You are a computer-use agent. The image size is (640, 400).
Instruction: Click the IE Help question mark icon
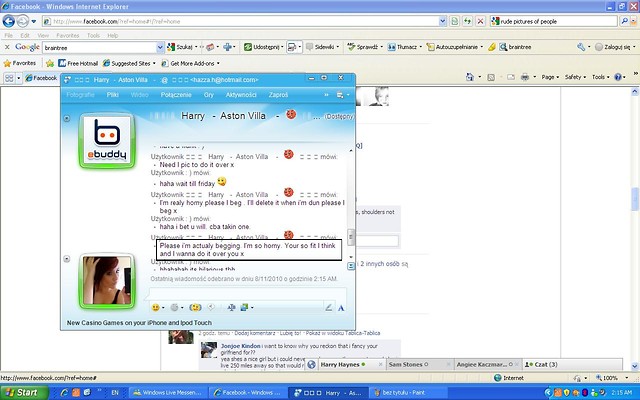618,77
